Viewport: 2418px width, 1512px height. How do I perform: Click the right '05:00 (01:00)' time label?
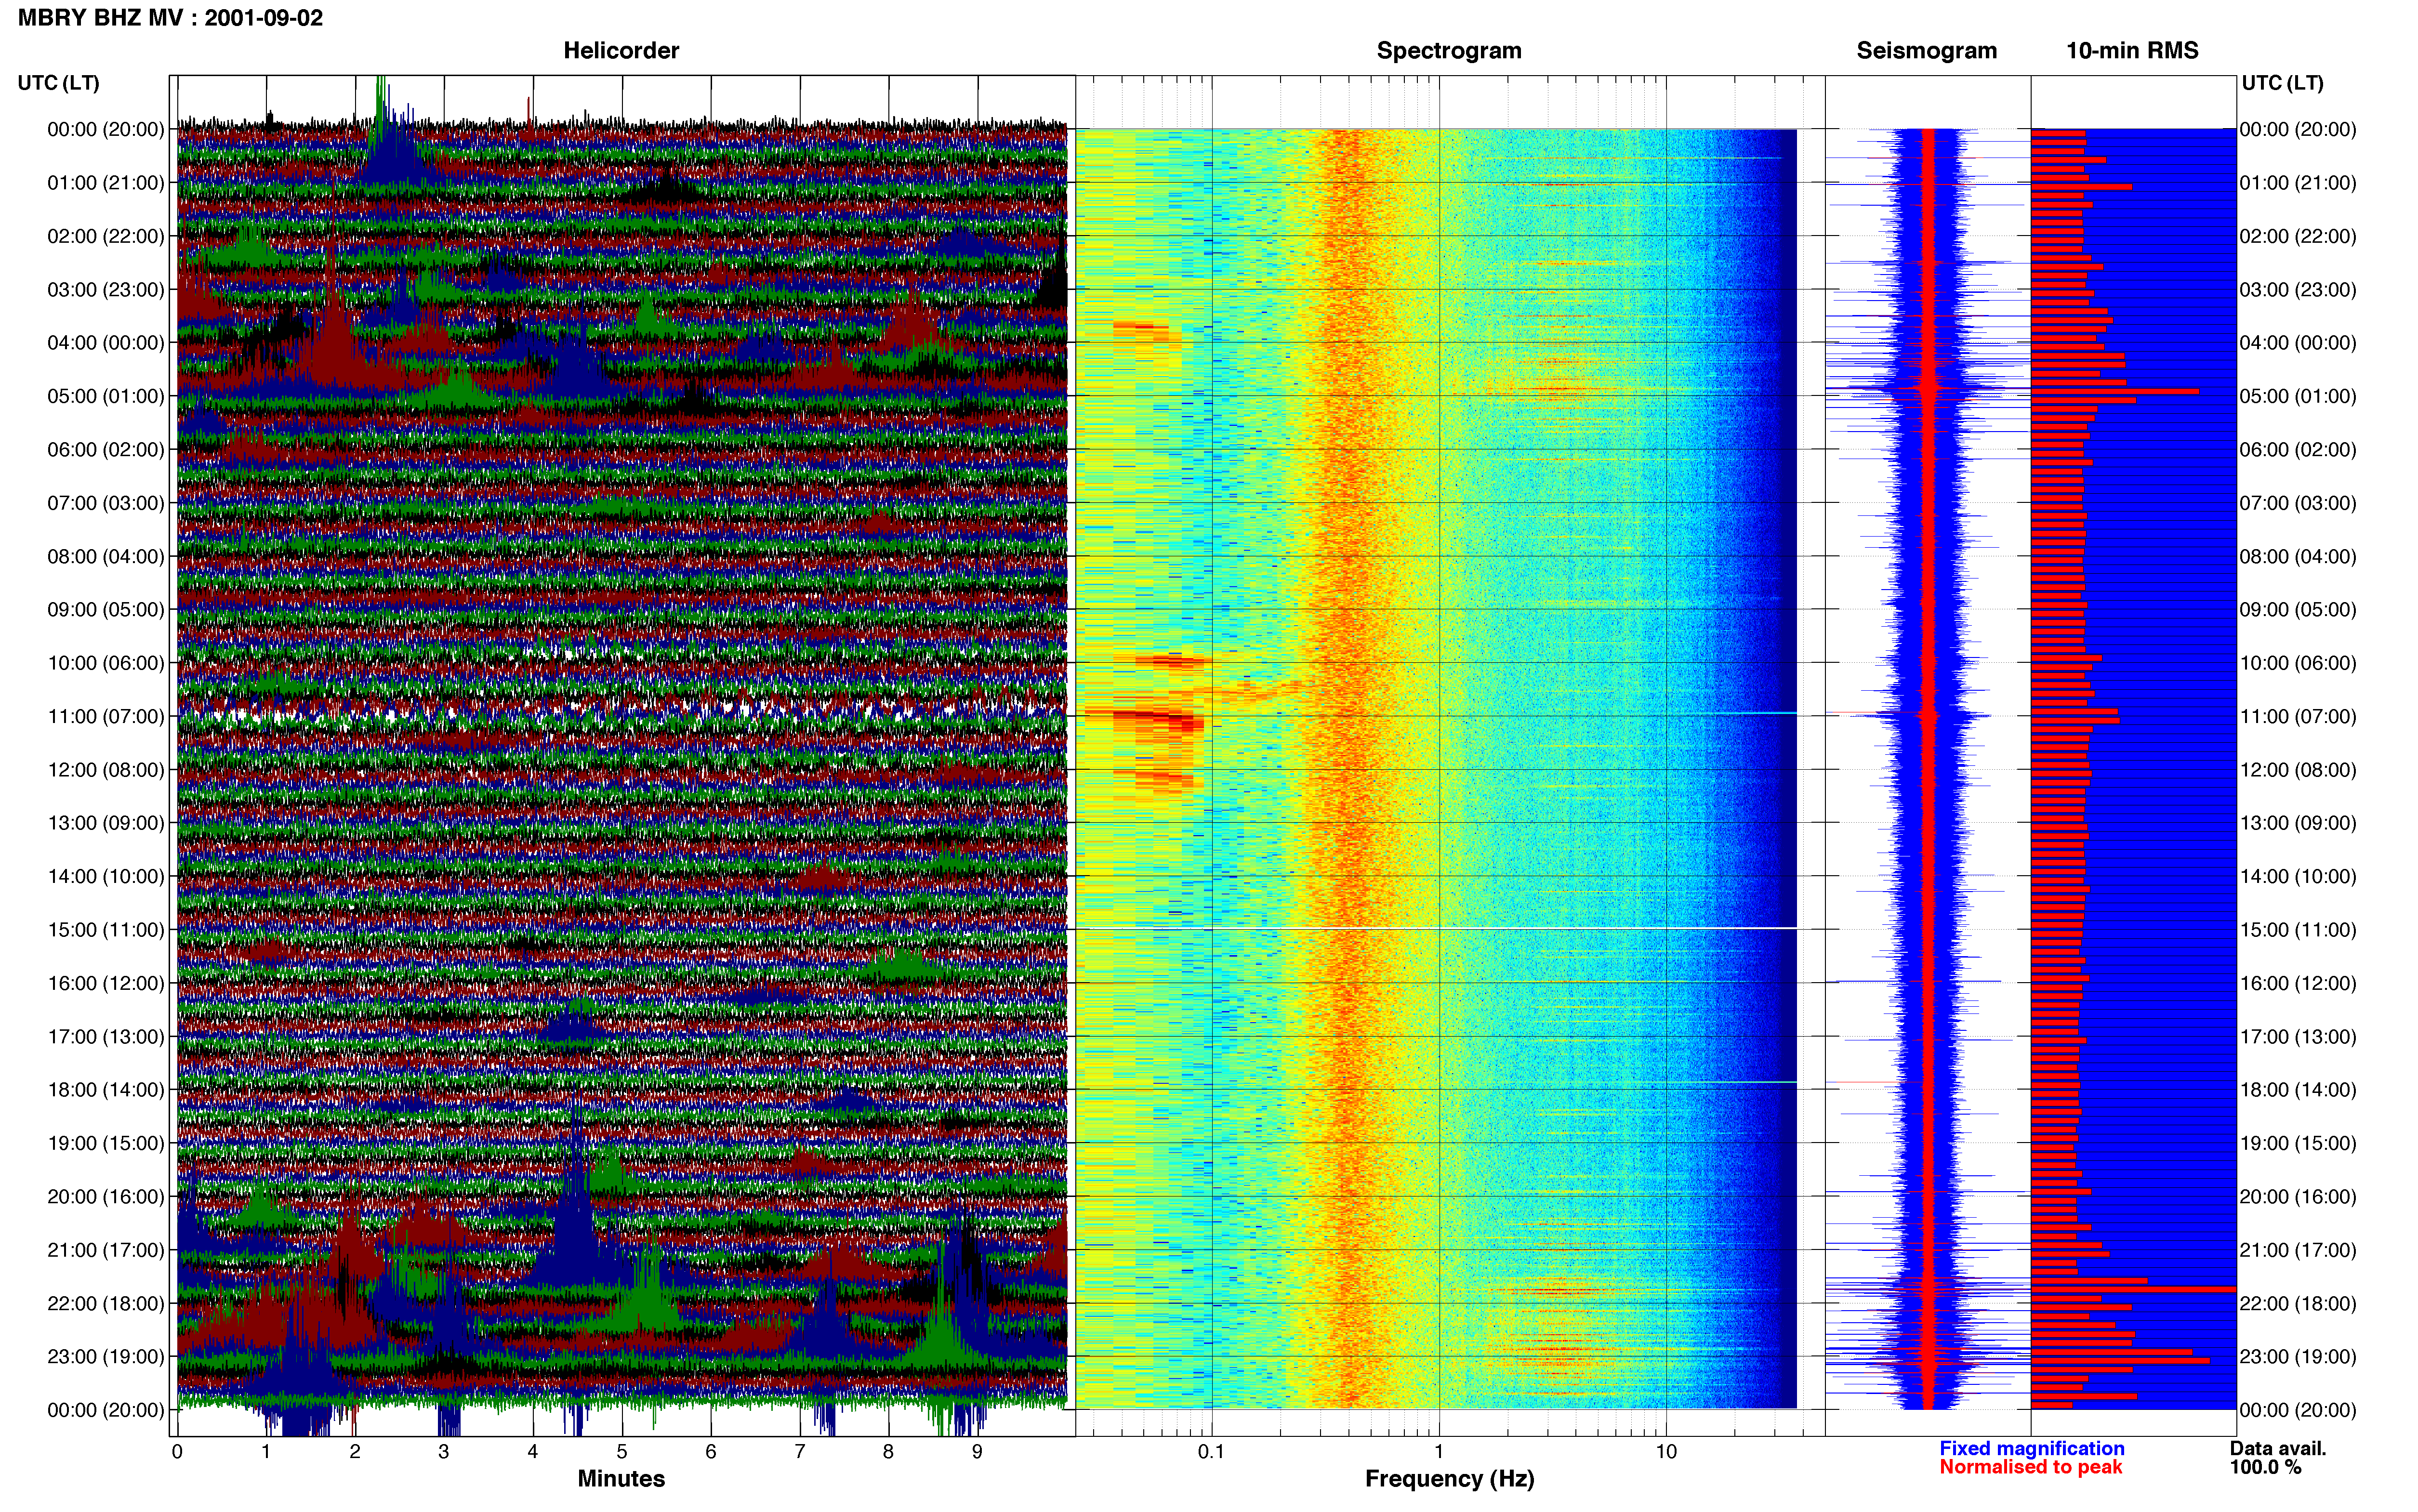(2298, 396)
